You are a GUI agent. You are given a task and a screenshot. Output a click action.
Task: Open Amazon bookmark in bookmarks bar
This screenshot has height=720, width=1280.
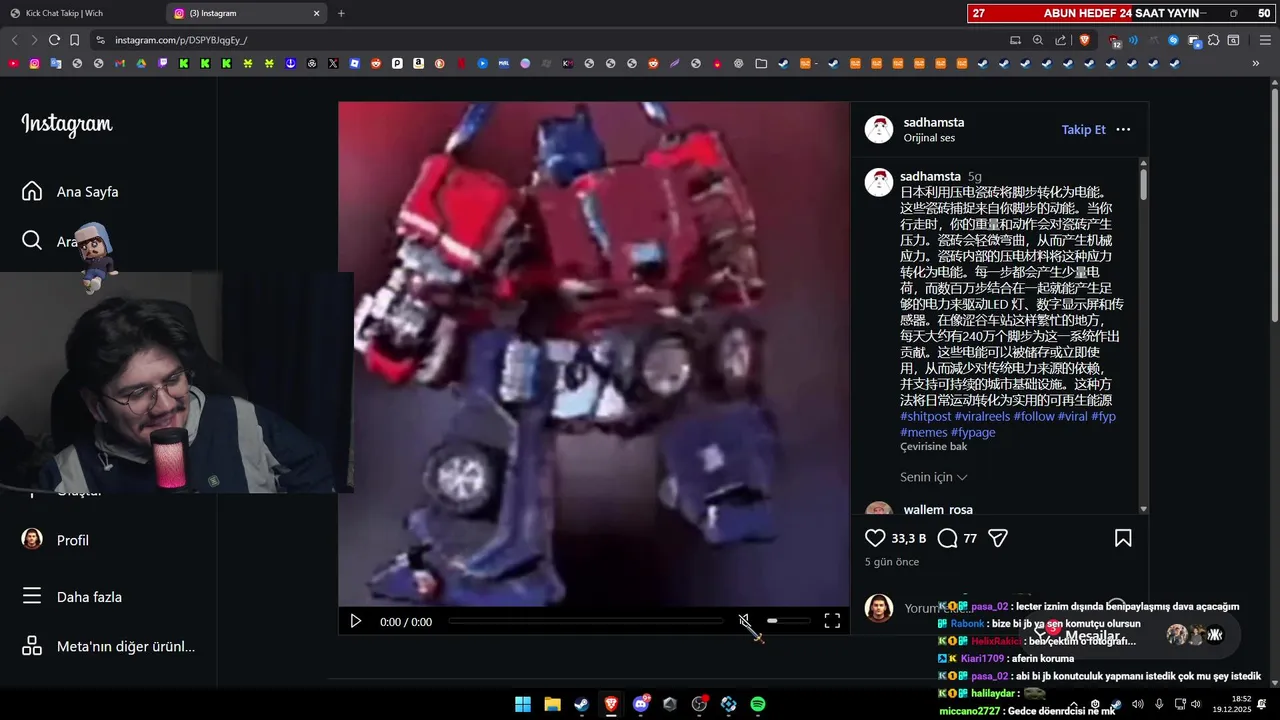coord(418,63)
